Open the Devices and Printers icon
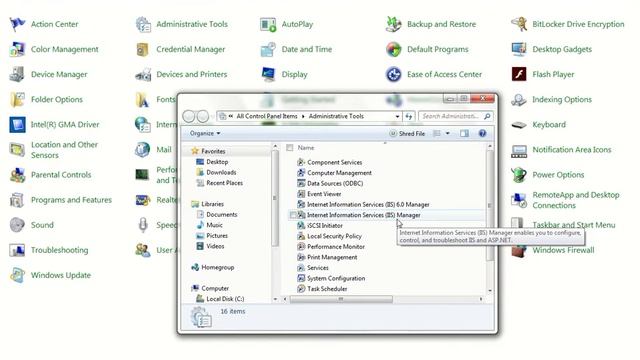640x360 pixels. click(143, 75)
